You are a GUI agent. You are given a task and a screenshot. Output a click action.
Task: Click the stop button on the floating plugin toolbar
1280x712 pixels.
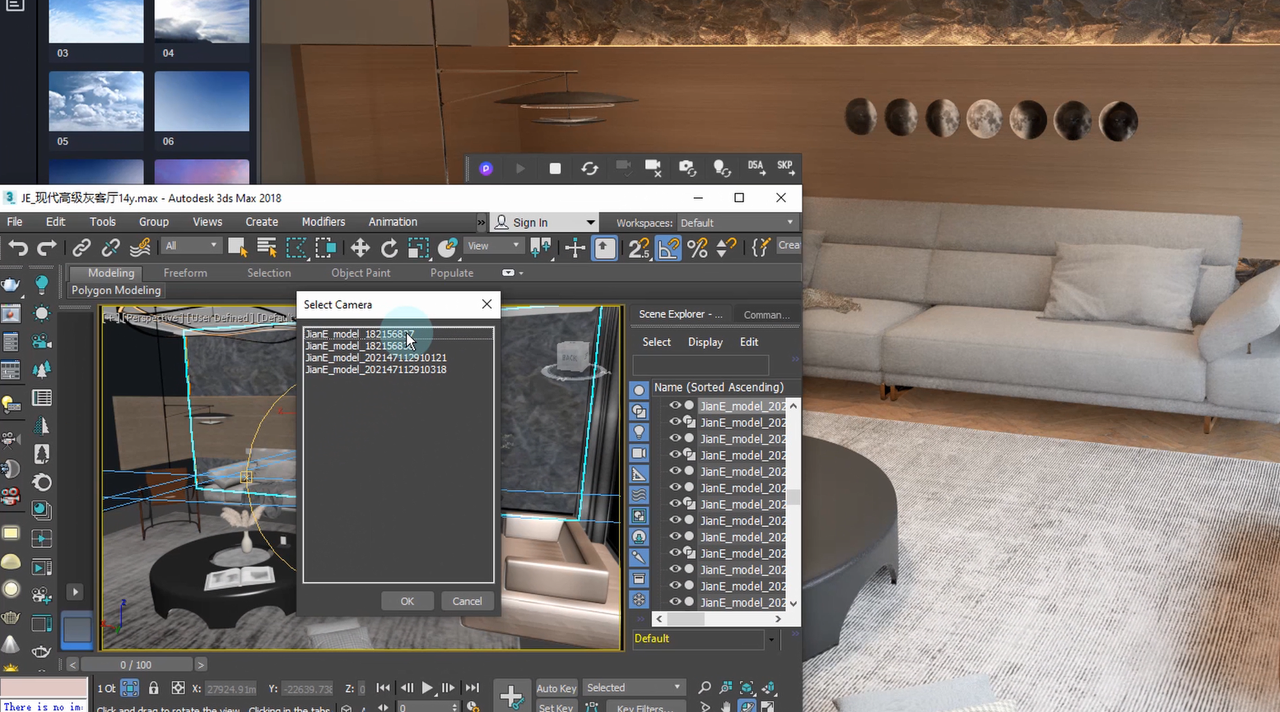555,169
